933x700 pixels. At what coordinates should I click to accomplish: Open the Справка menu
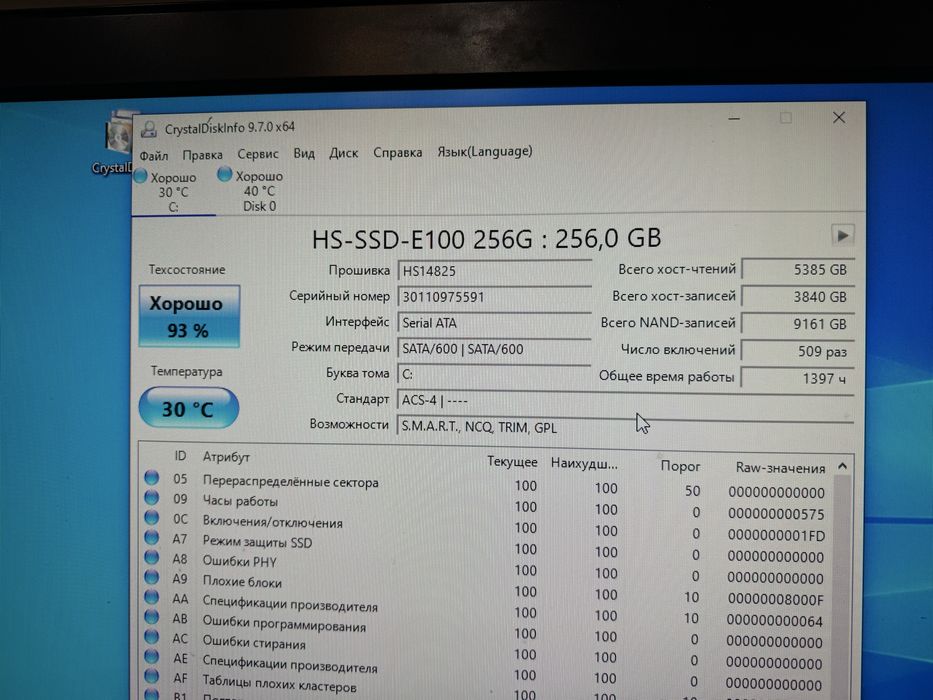coord(397,152)
